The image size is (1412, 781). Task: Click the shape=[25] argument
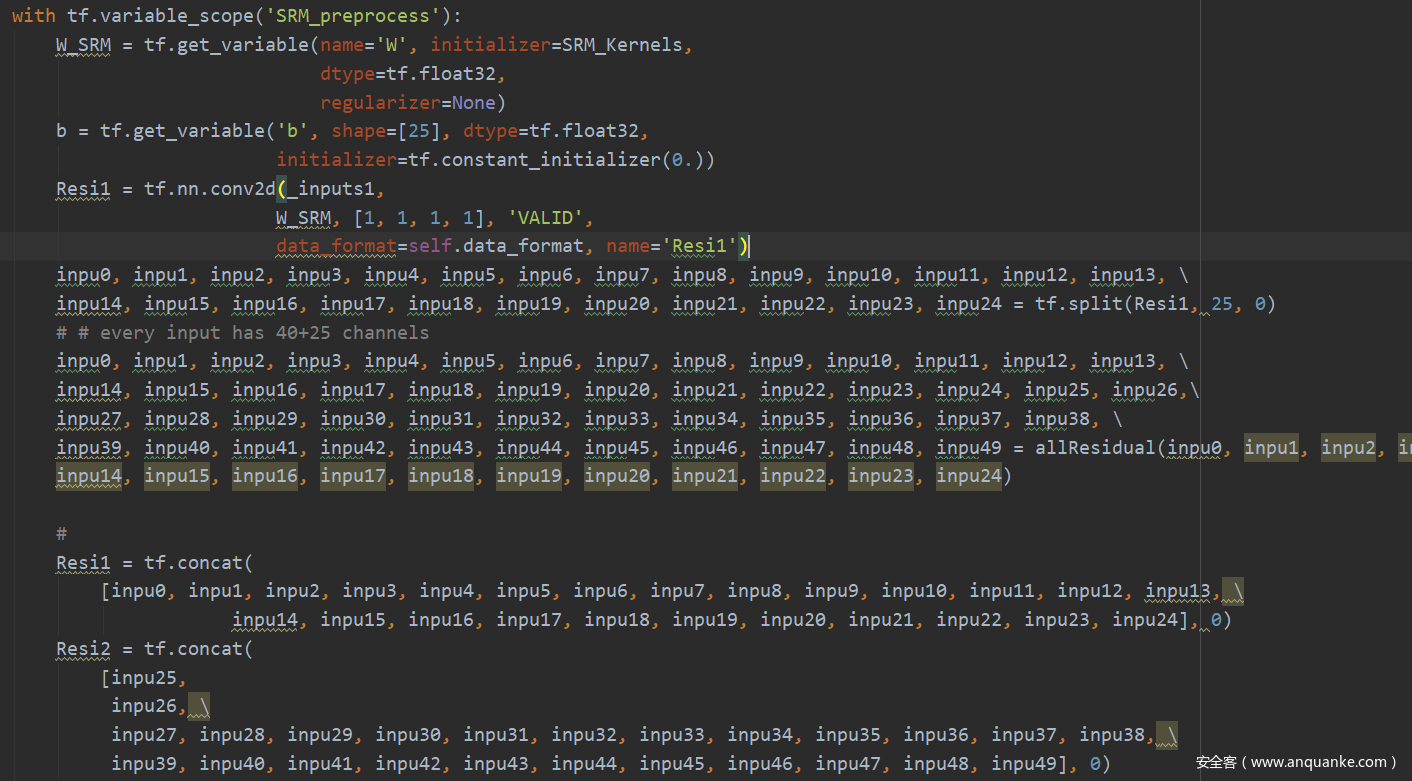(386, 131)
